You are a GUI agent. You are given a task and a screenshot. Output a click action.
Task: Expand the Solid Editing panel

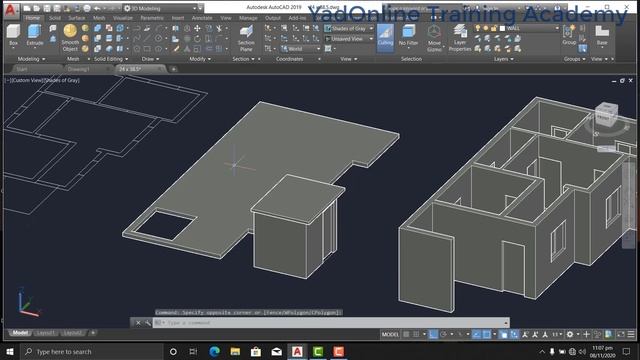tap(111, 59)
